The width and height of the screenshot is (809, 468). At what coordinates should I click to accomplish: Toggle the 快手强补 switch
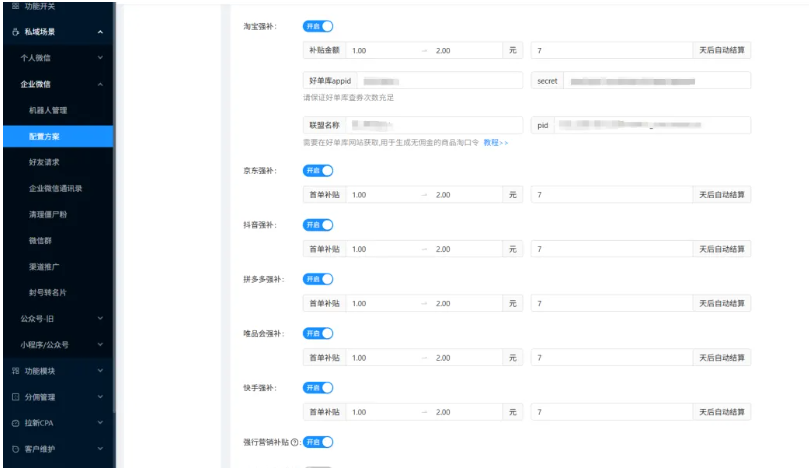point(317,387)
